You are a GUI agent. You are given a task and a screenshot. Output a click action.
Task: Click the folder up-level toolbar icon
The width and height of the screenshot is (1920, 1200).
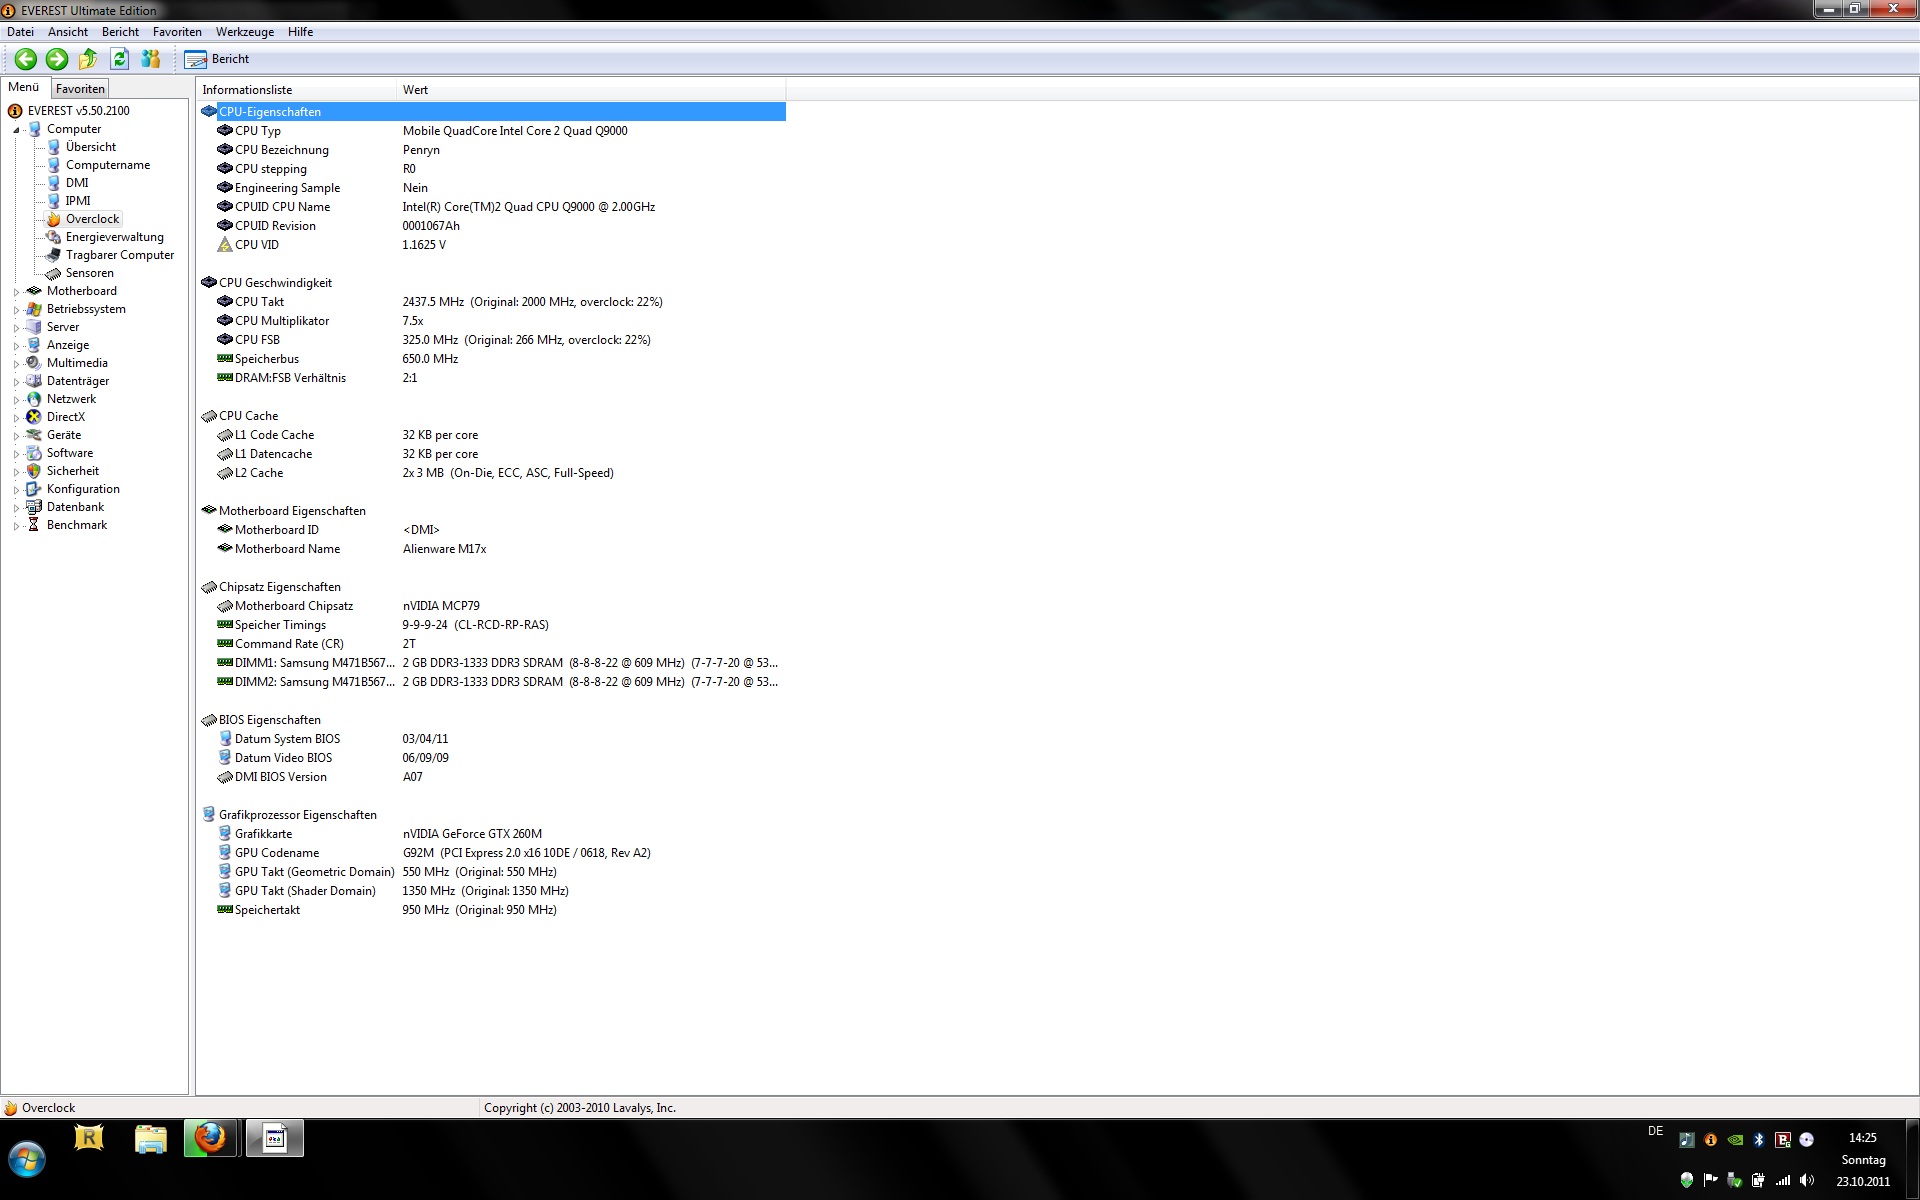pyautogui.click(x=88, y=59)
